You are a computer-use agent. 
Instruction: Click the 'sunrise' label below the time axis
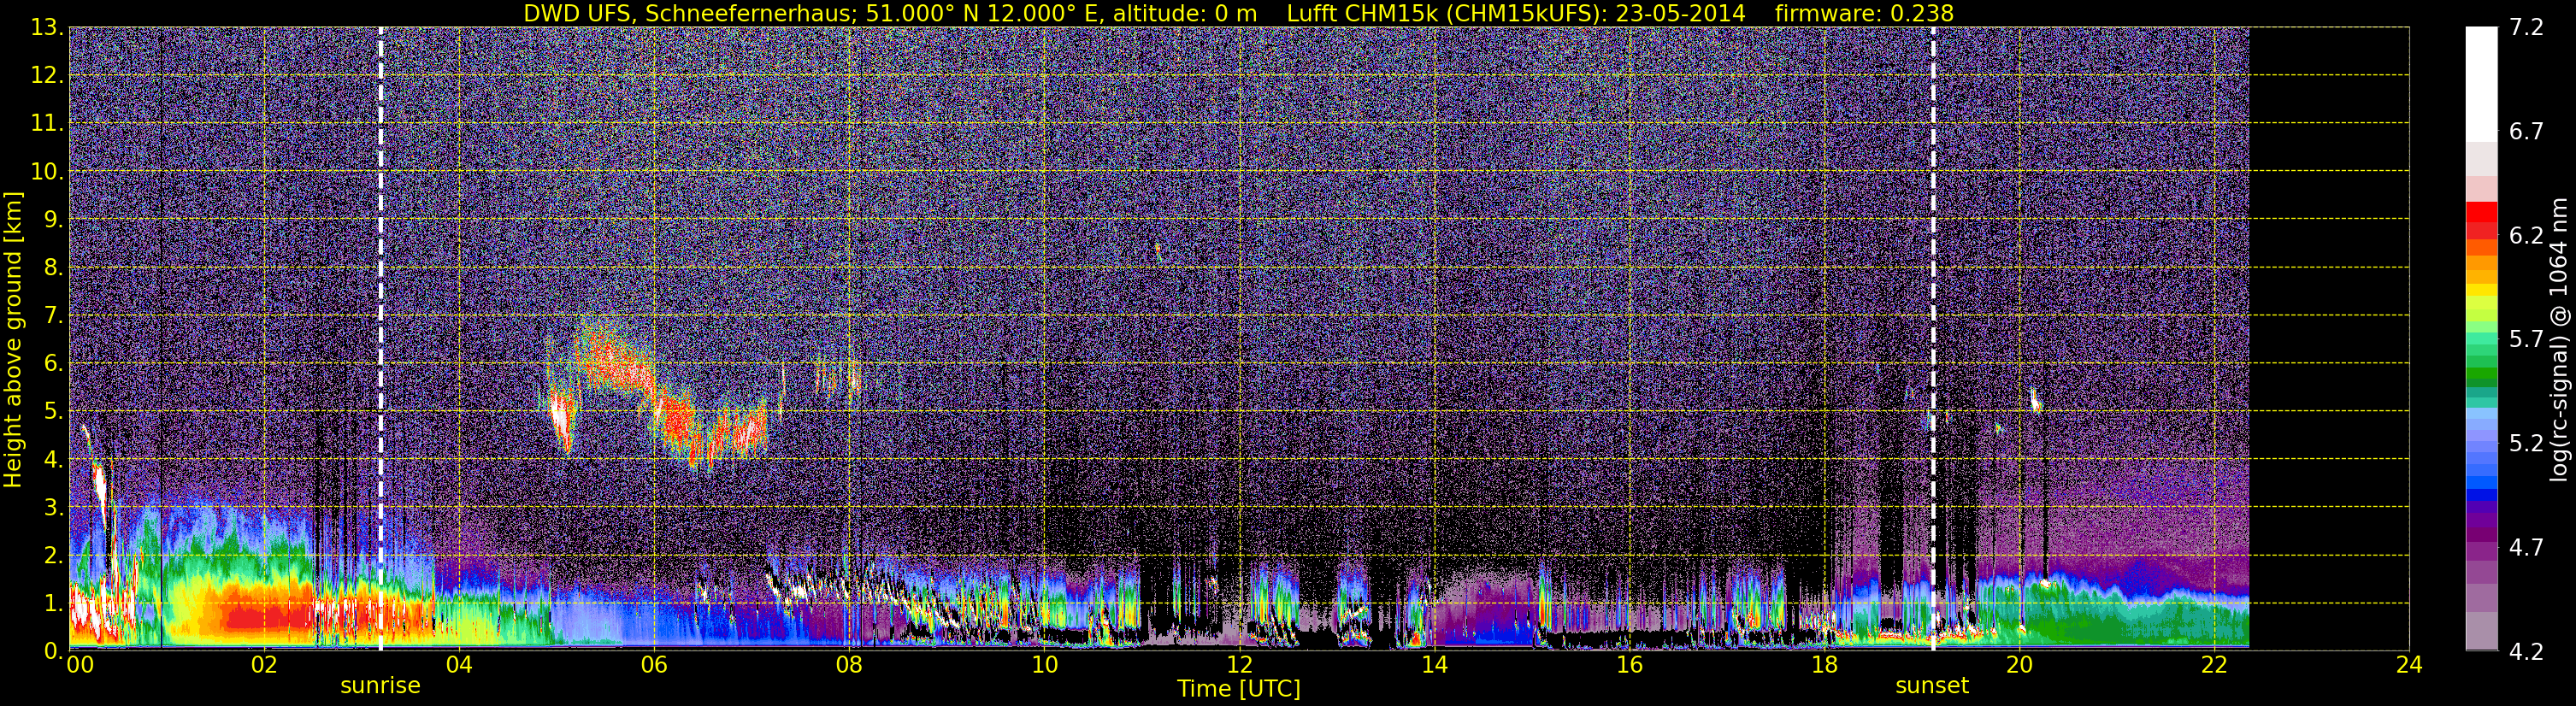coord(380,686)
